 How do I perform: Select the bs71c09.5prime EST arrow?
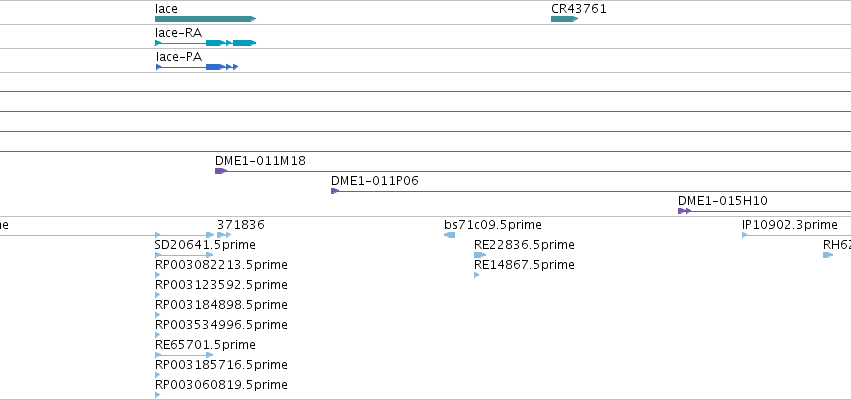(449, 235)
